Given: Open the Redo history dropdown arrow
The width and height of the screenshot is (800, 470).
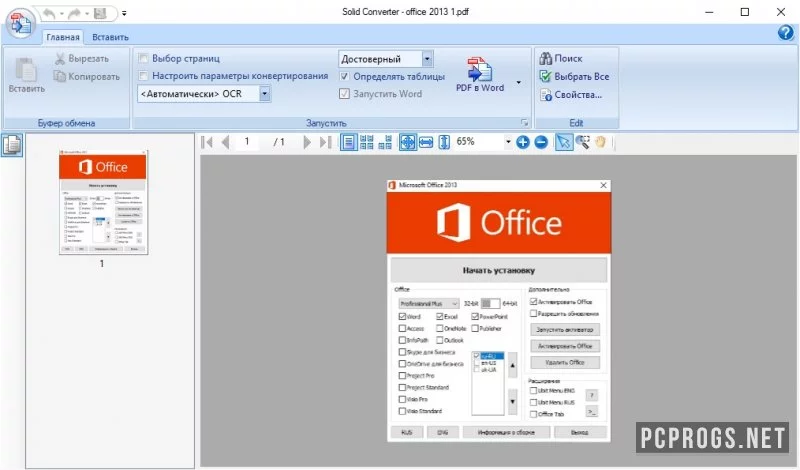Looking at the screenshot, I should click(87, 14).
